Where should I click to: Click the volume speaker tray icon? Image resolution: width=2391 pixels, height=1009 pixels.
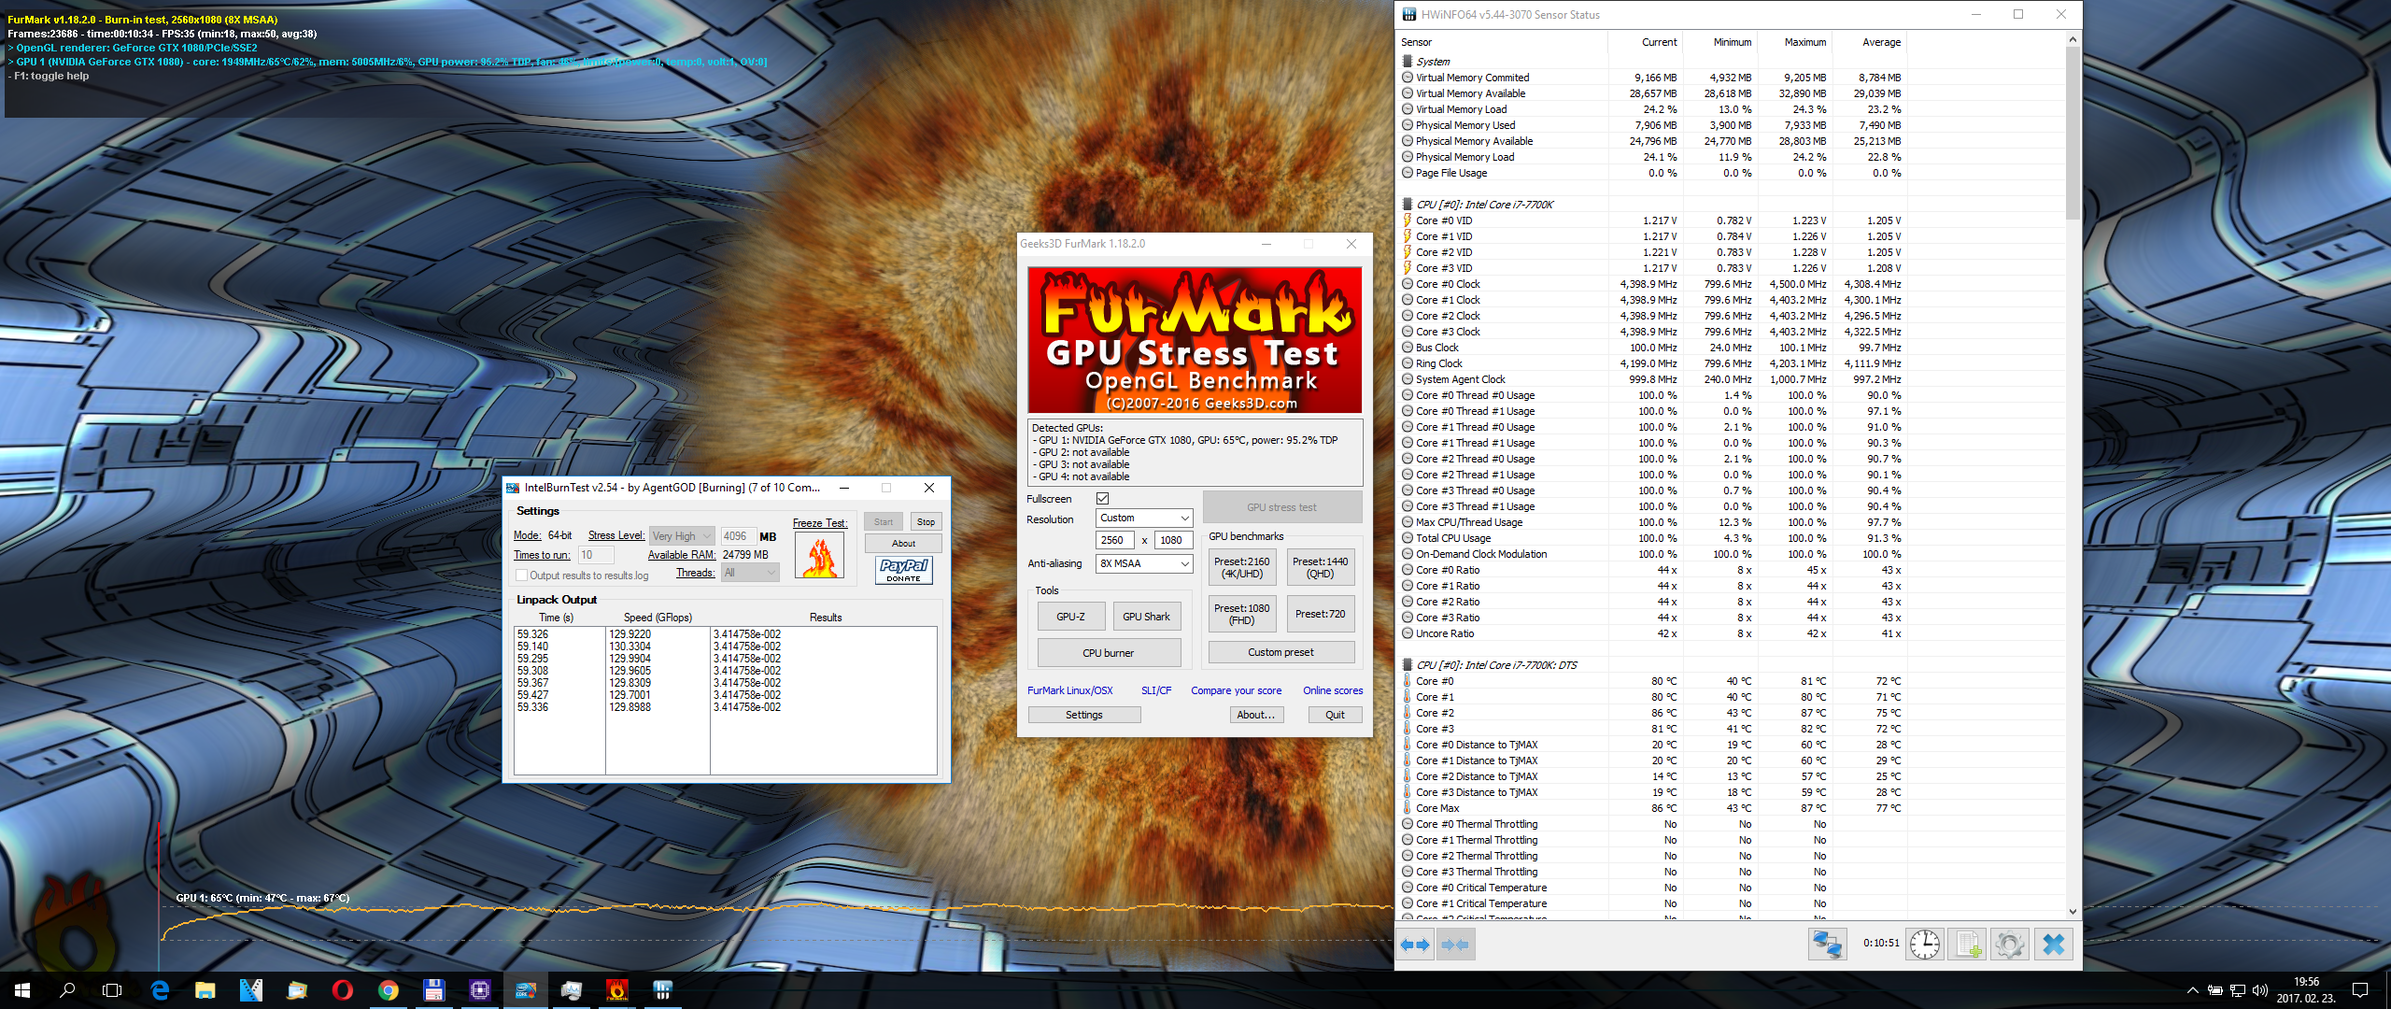pos(2260,990)
